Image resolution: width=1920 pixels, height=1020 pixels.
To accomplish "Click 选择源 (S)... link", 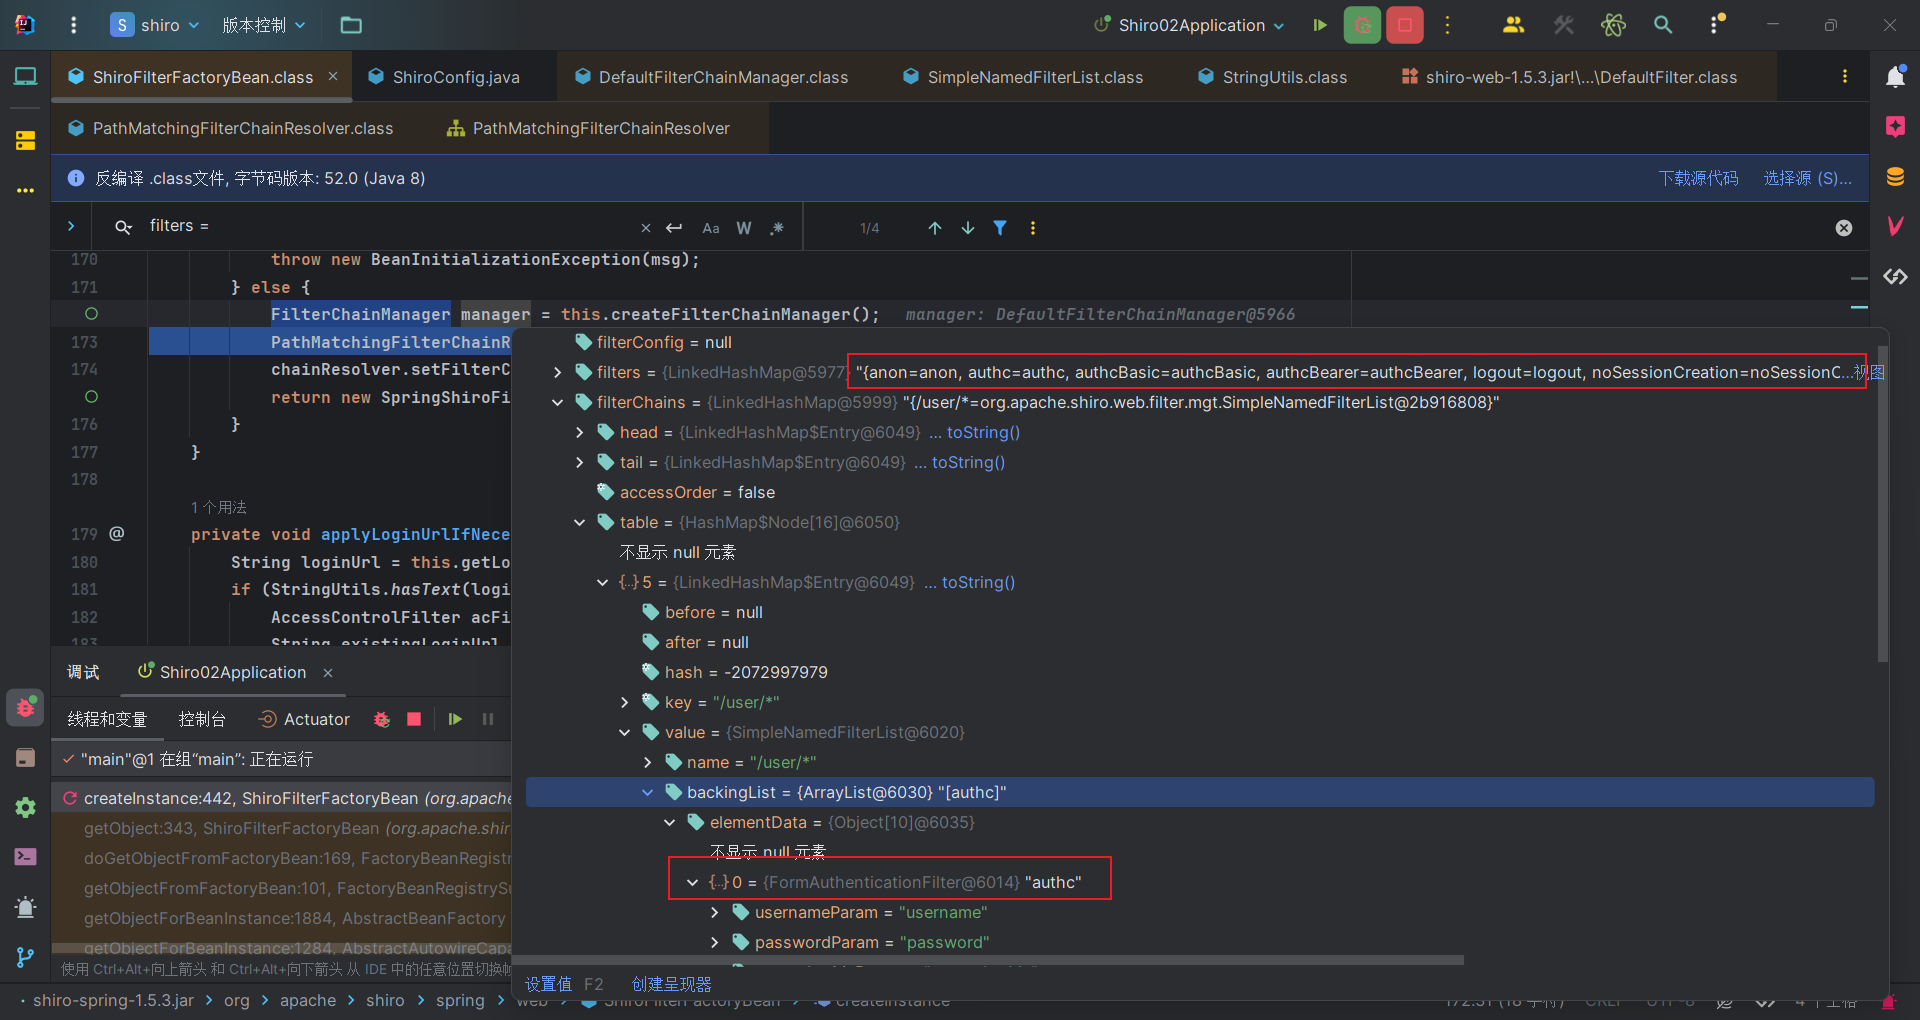I will [1808, 178].
